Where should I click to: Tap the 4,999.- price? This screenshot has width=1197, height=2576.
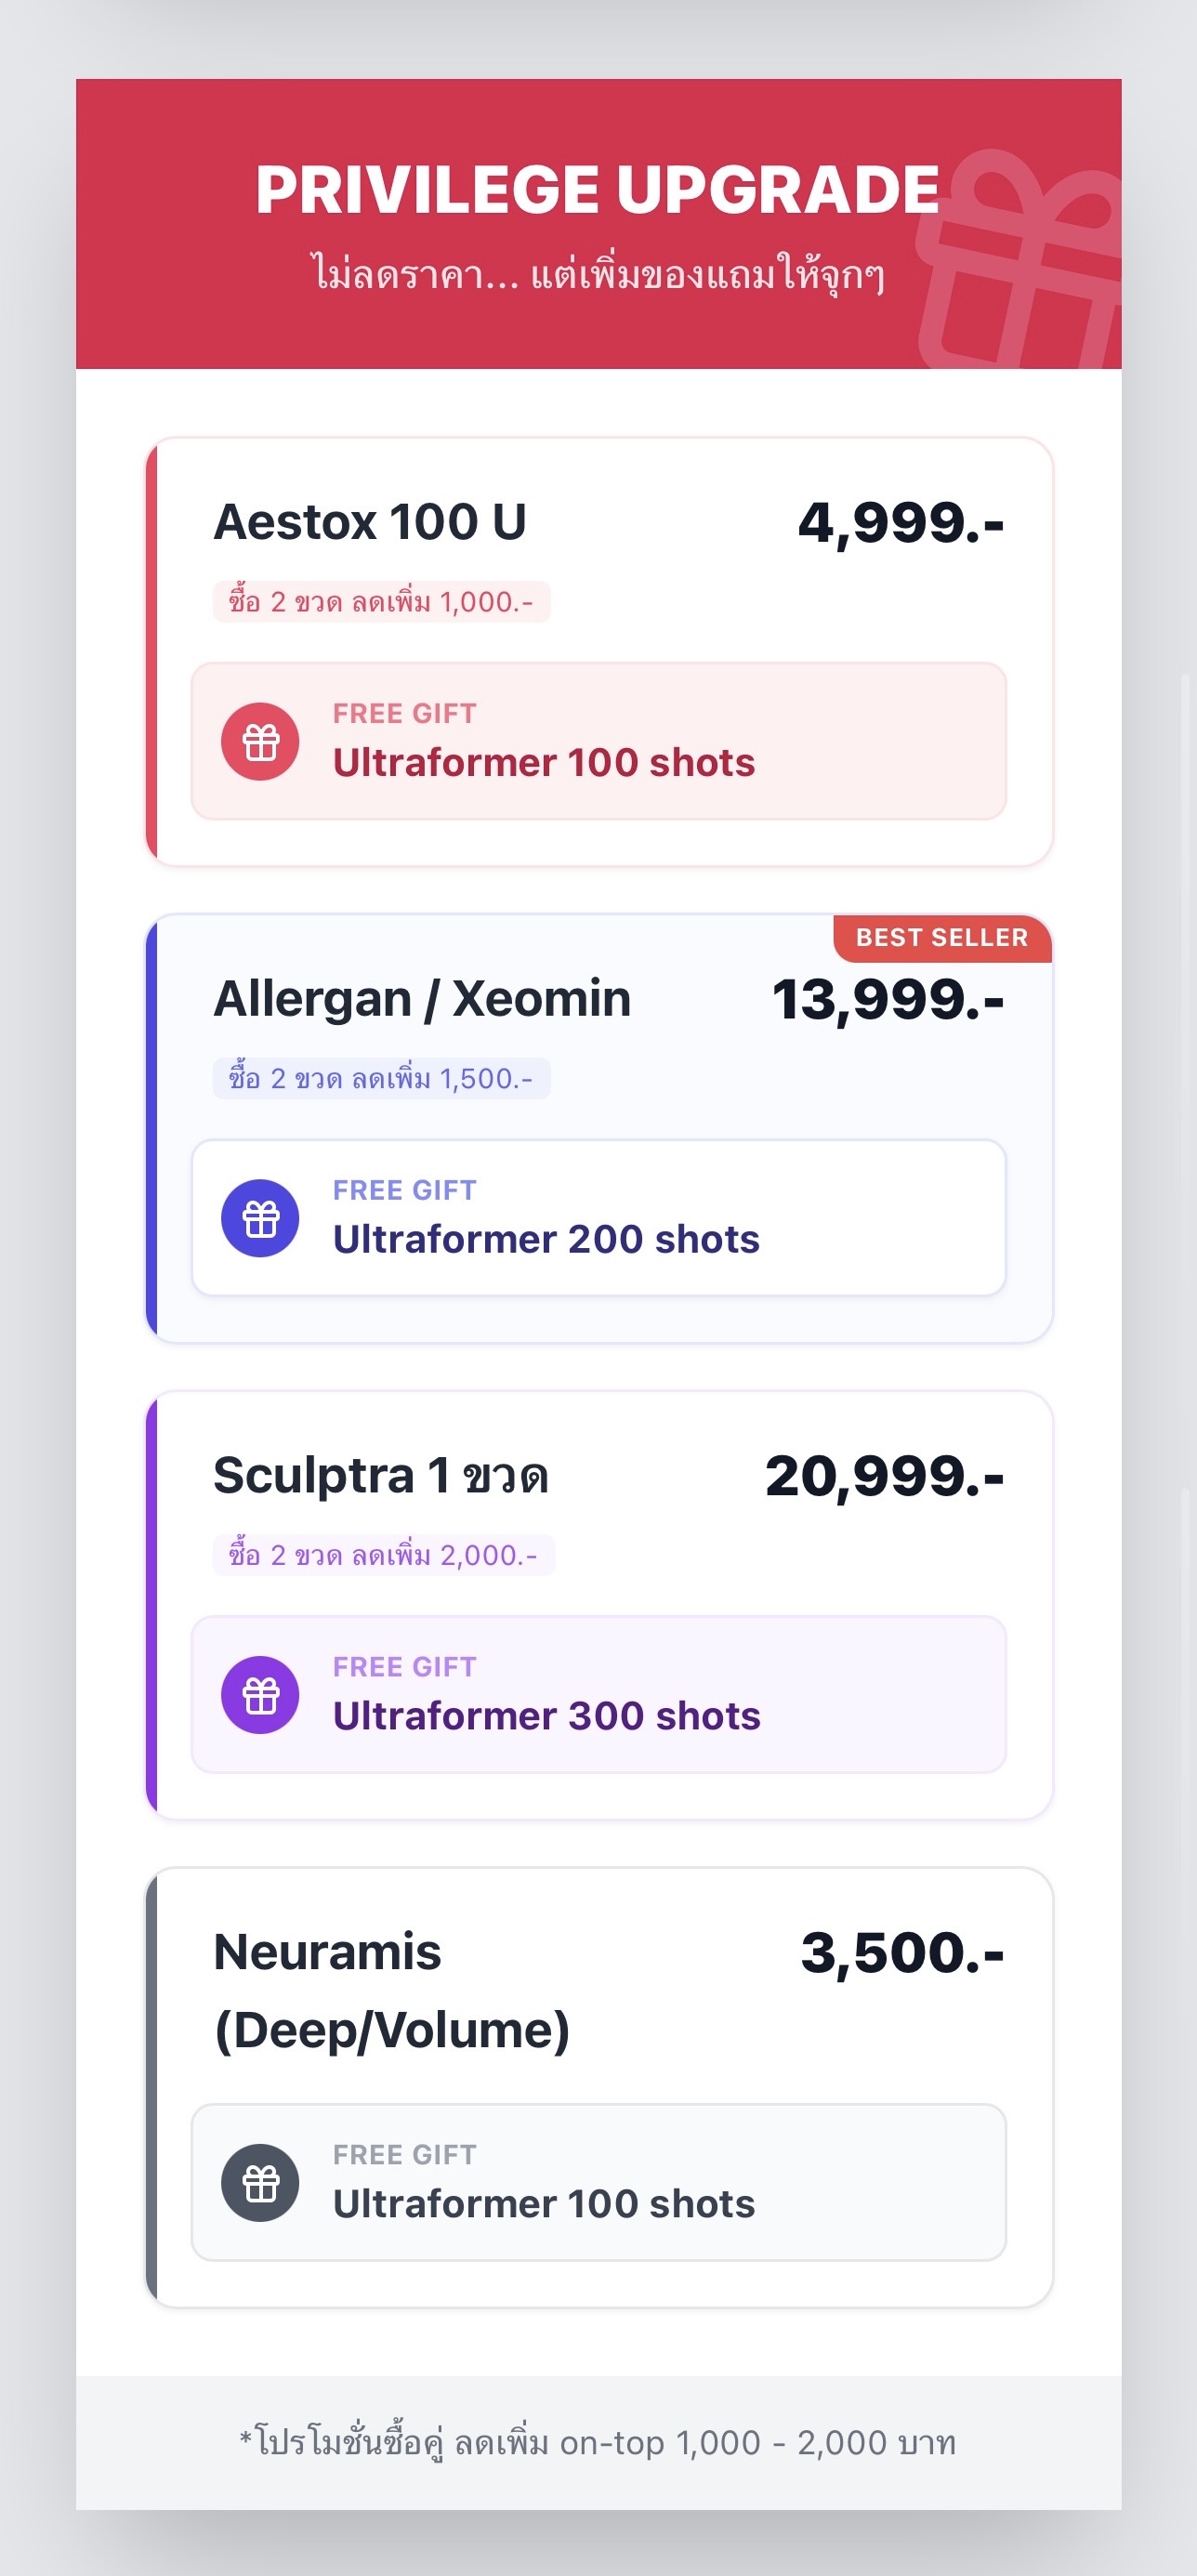tap(900, 523)
